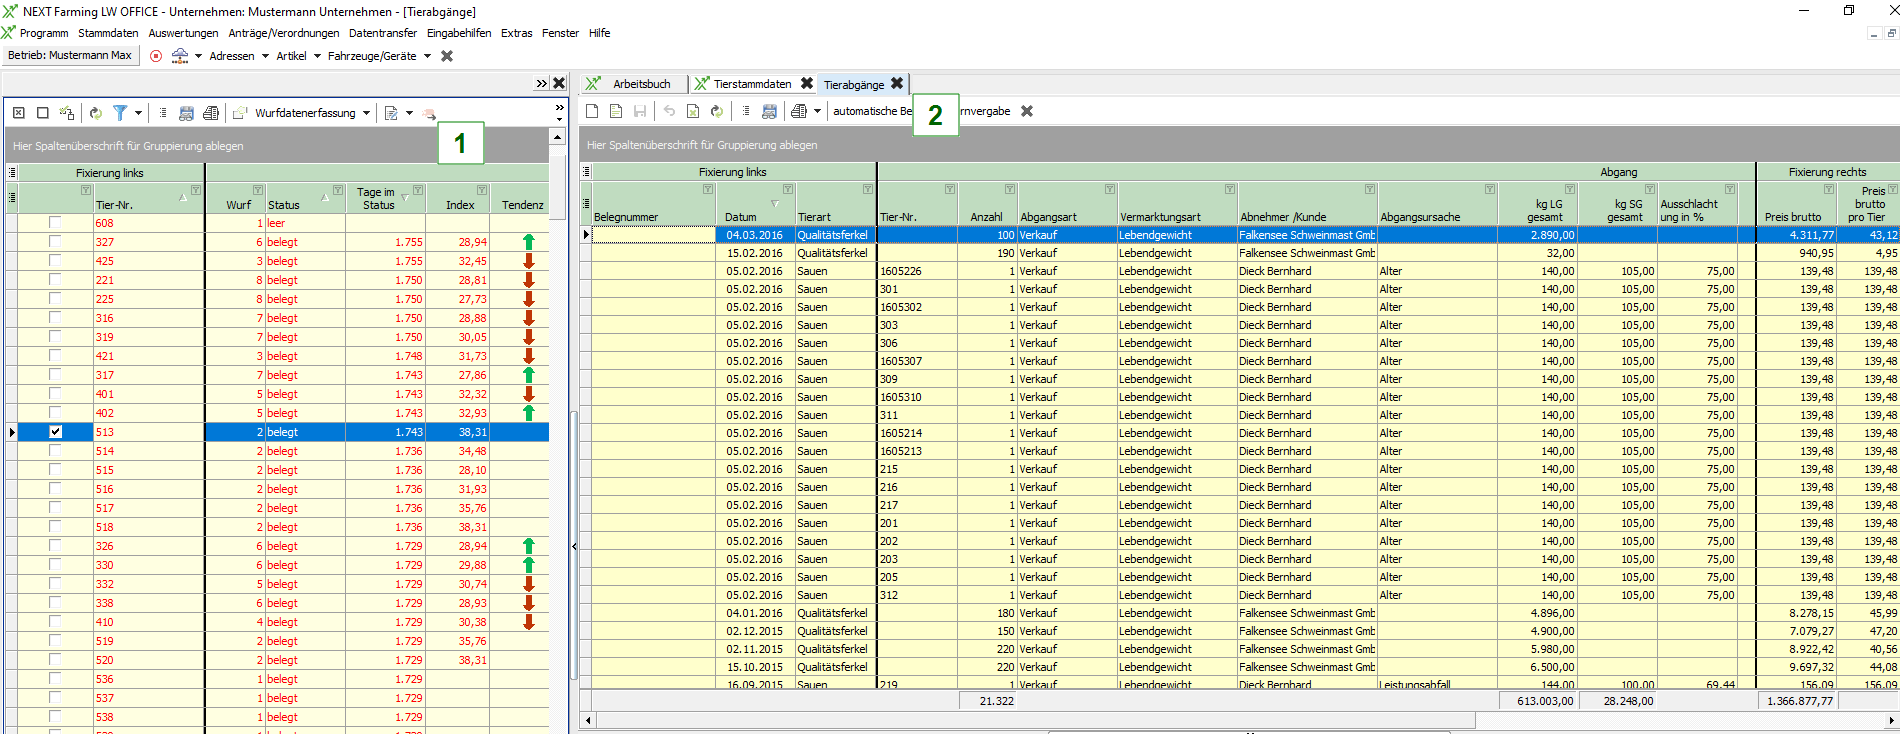Tick the checkbox for animal 608
The width and height of the screenshot is (1900, 734).
55,223
